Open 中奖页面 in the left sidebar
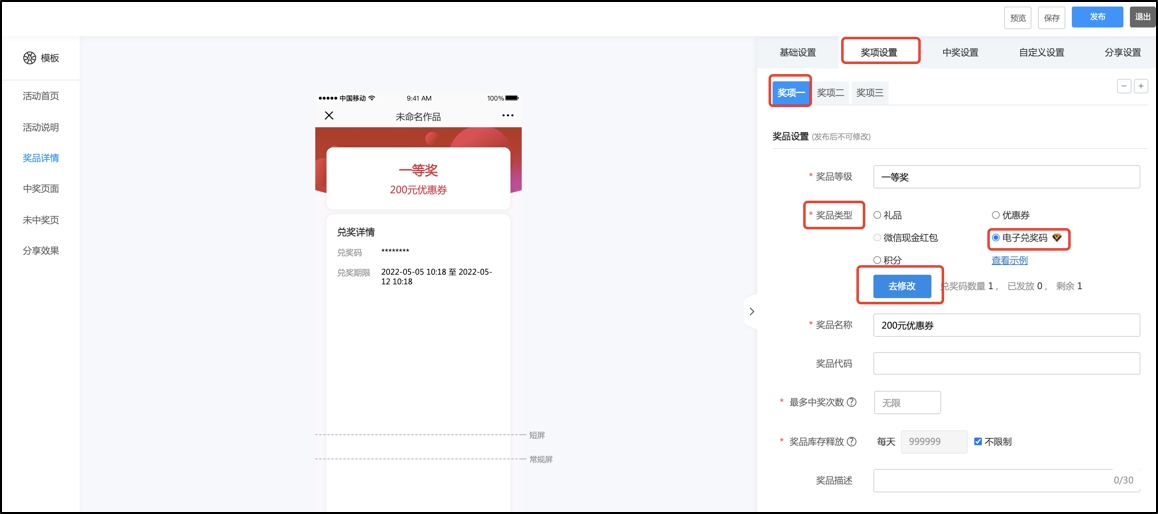Screen dimensions: 1158x514 [x=41, y=189]
